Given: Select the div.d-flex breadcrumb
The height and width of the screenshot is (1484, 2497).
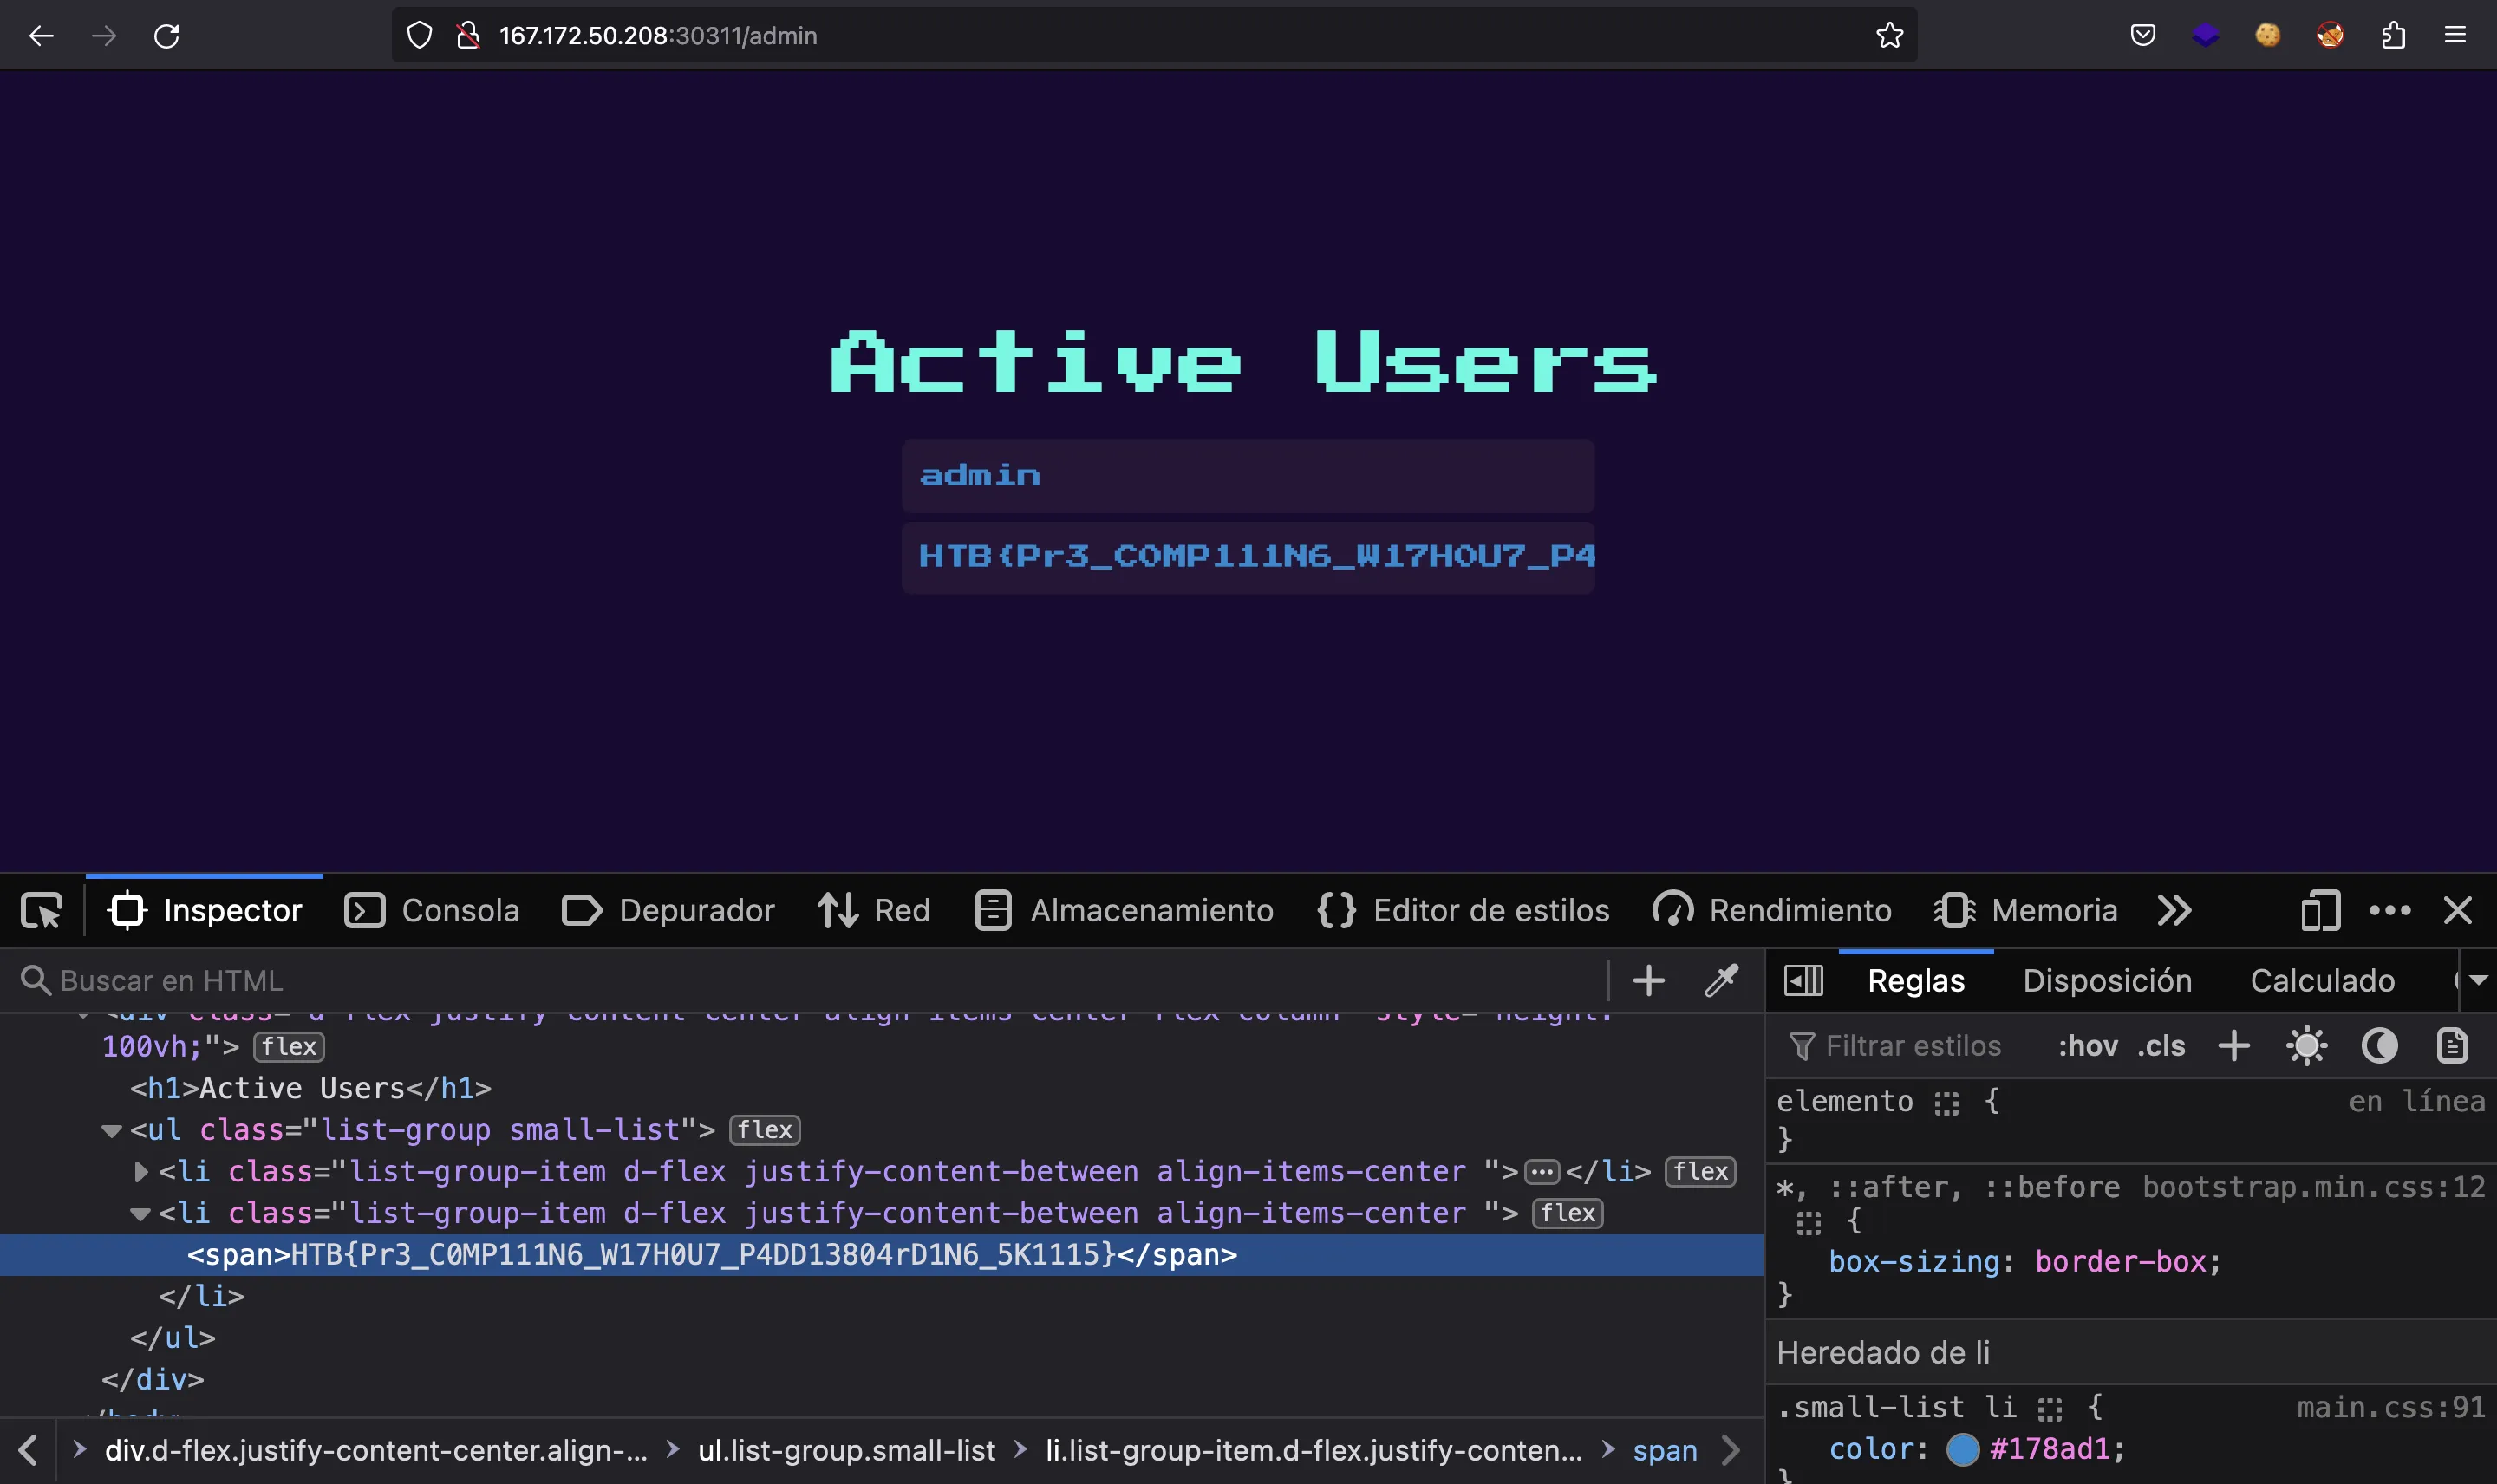Looking at the screenshot, I should [x=376, y=1451].
